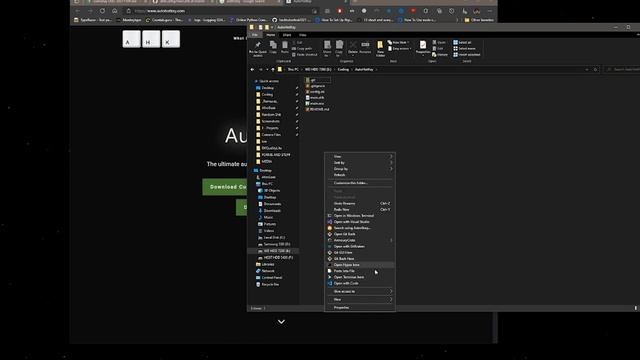Expand New submenu in context menu

[360, 300]
